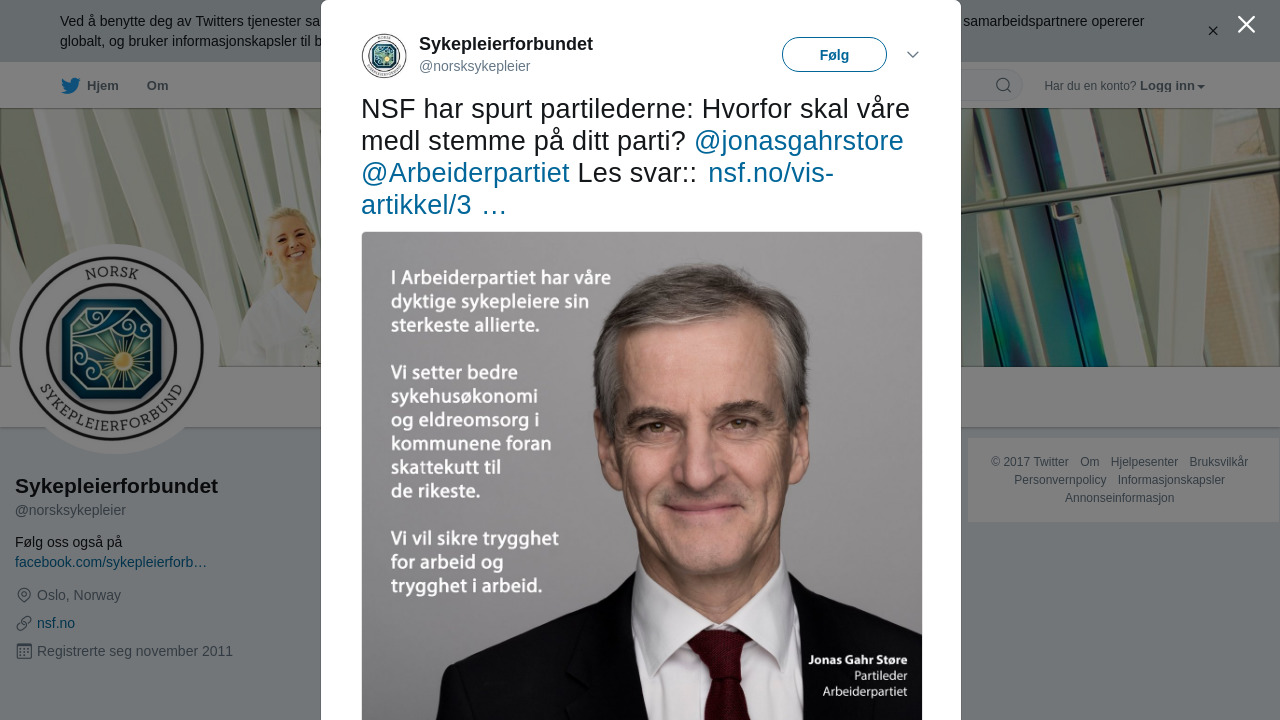Click the link icon beside nsf.no
This screenshot has width=1280, height=720.
coord(24,623)
